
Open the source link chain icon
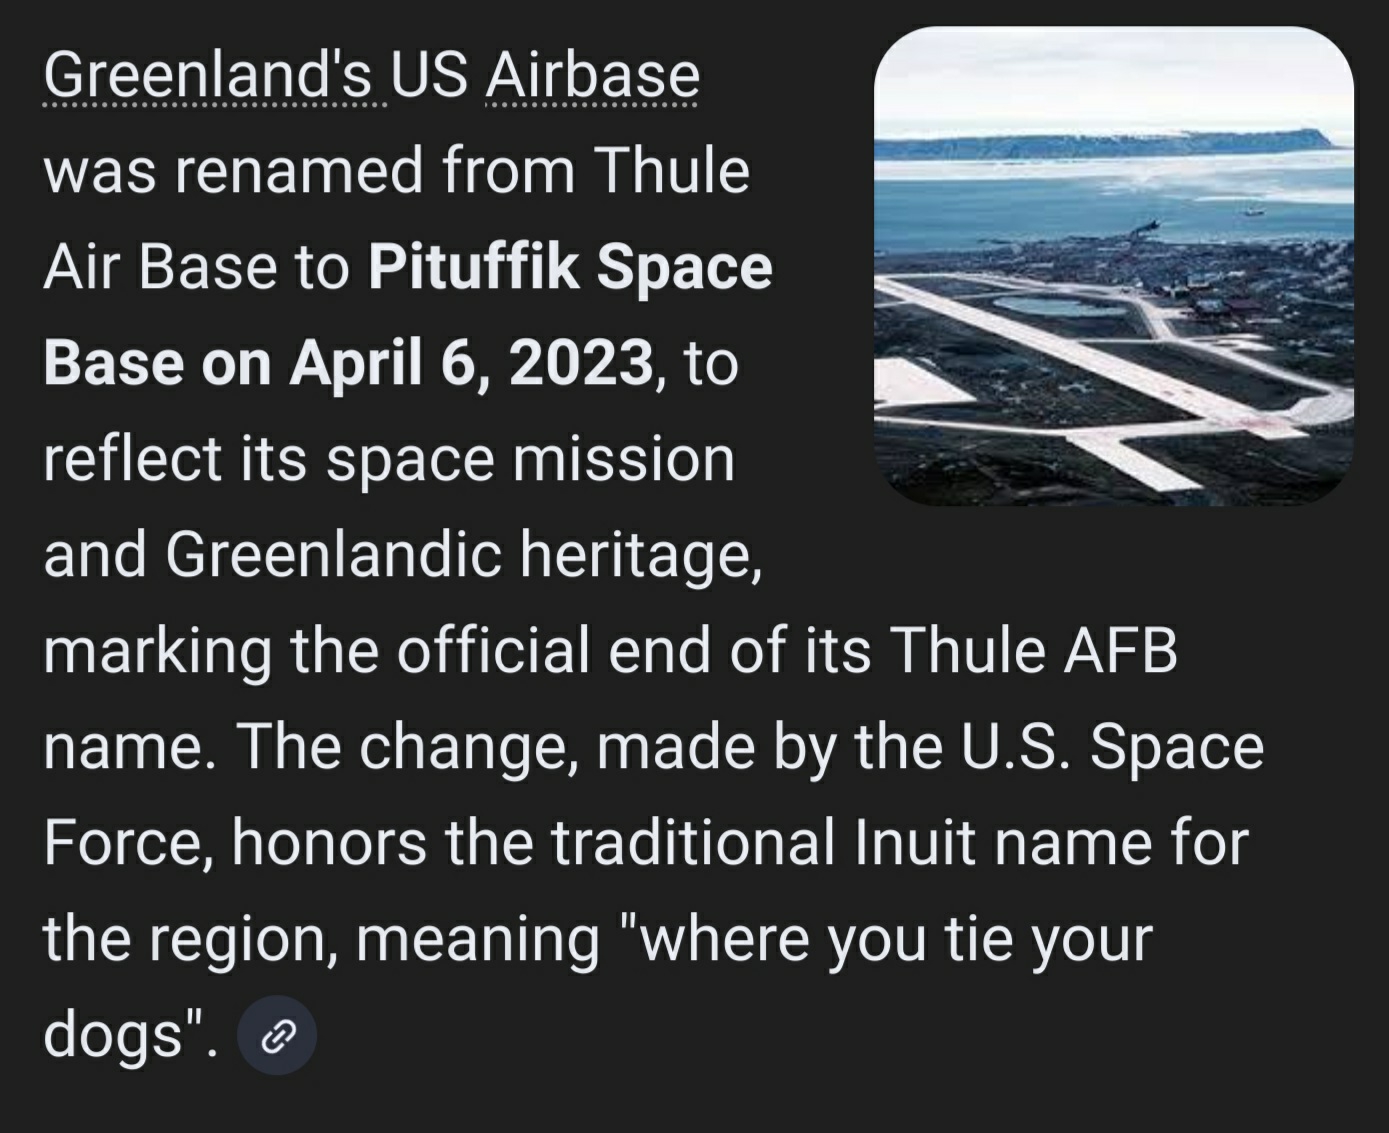277,1036
